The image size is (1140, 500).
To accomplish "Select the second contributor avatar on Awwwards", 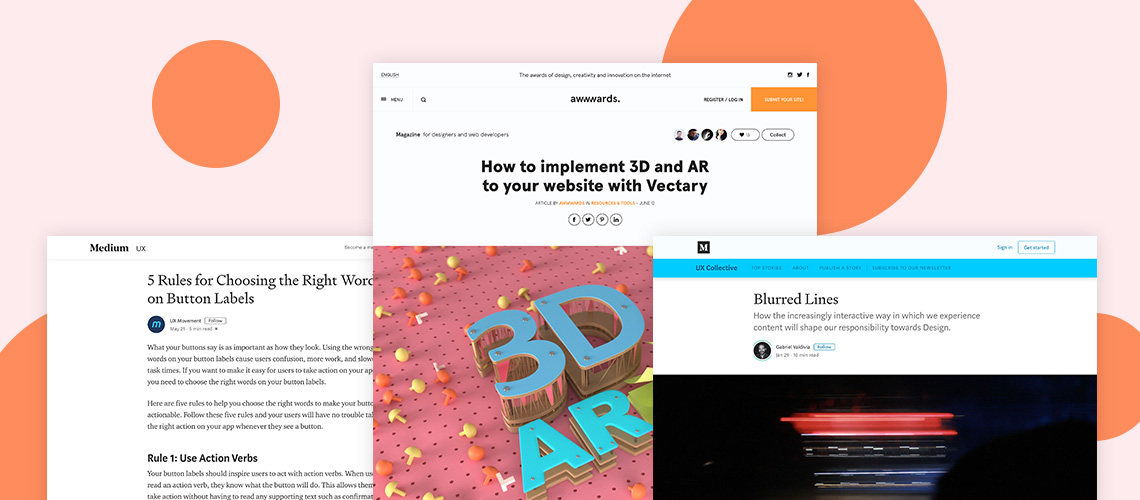I will pos(693,134).
